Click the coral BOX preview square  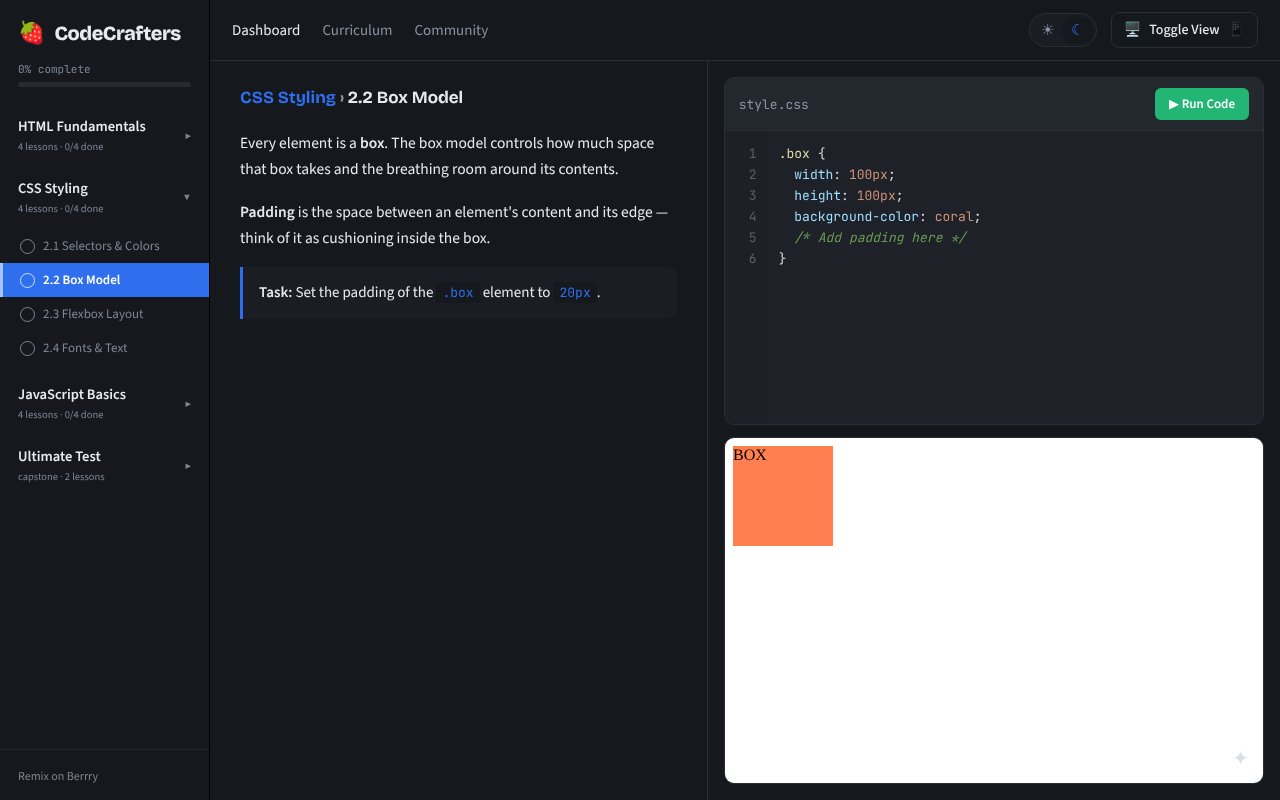click(783, 496)
